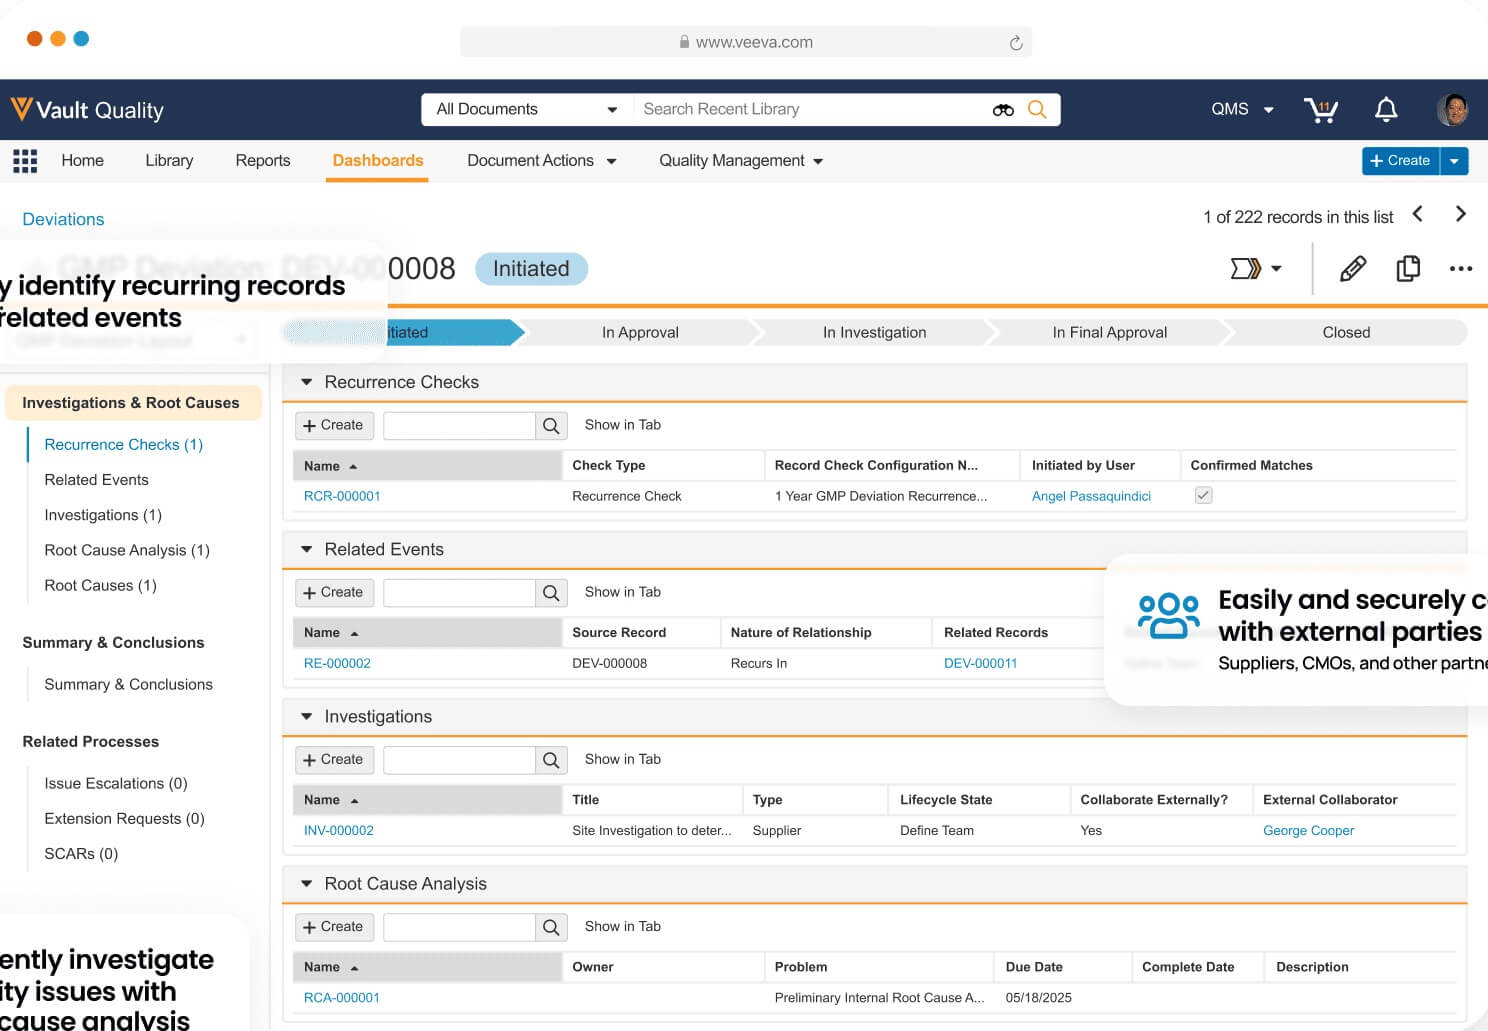Click the Investigations panel search field
Viewport: 1488px width, 1031px height.
(x=459, y=759)
